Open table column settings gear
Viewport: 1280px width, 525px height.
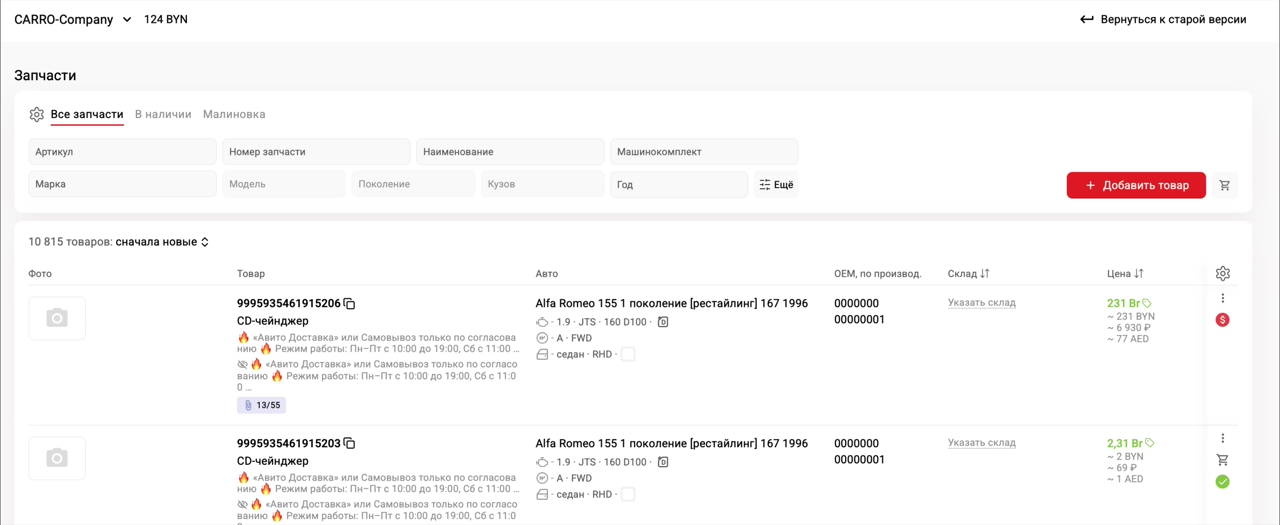pyautogui.click(x=1222, y=273)
